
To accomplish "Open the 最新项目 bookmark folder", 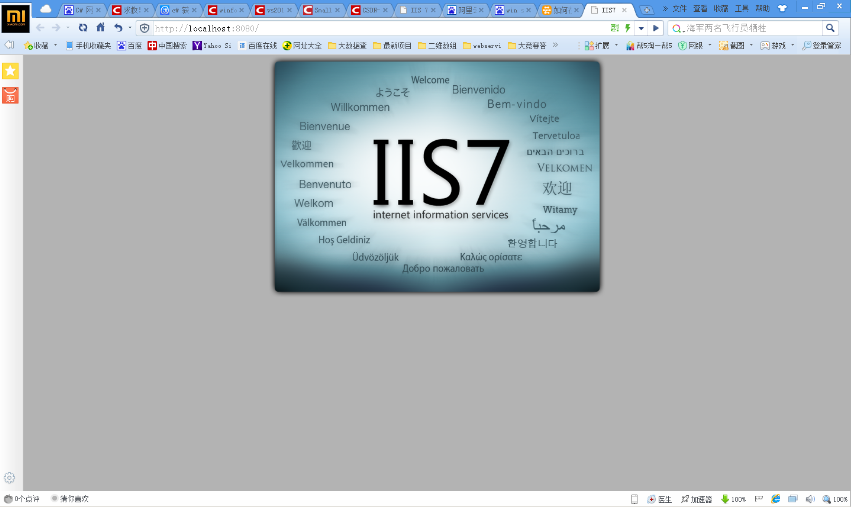I will [x=392, y=46].
